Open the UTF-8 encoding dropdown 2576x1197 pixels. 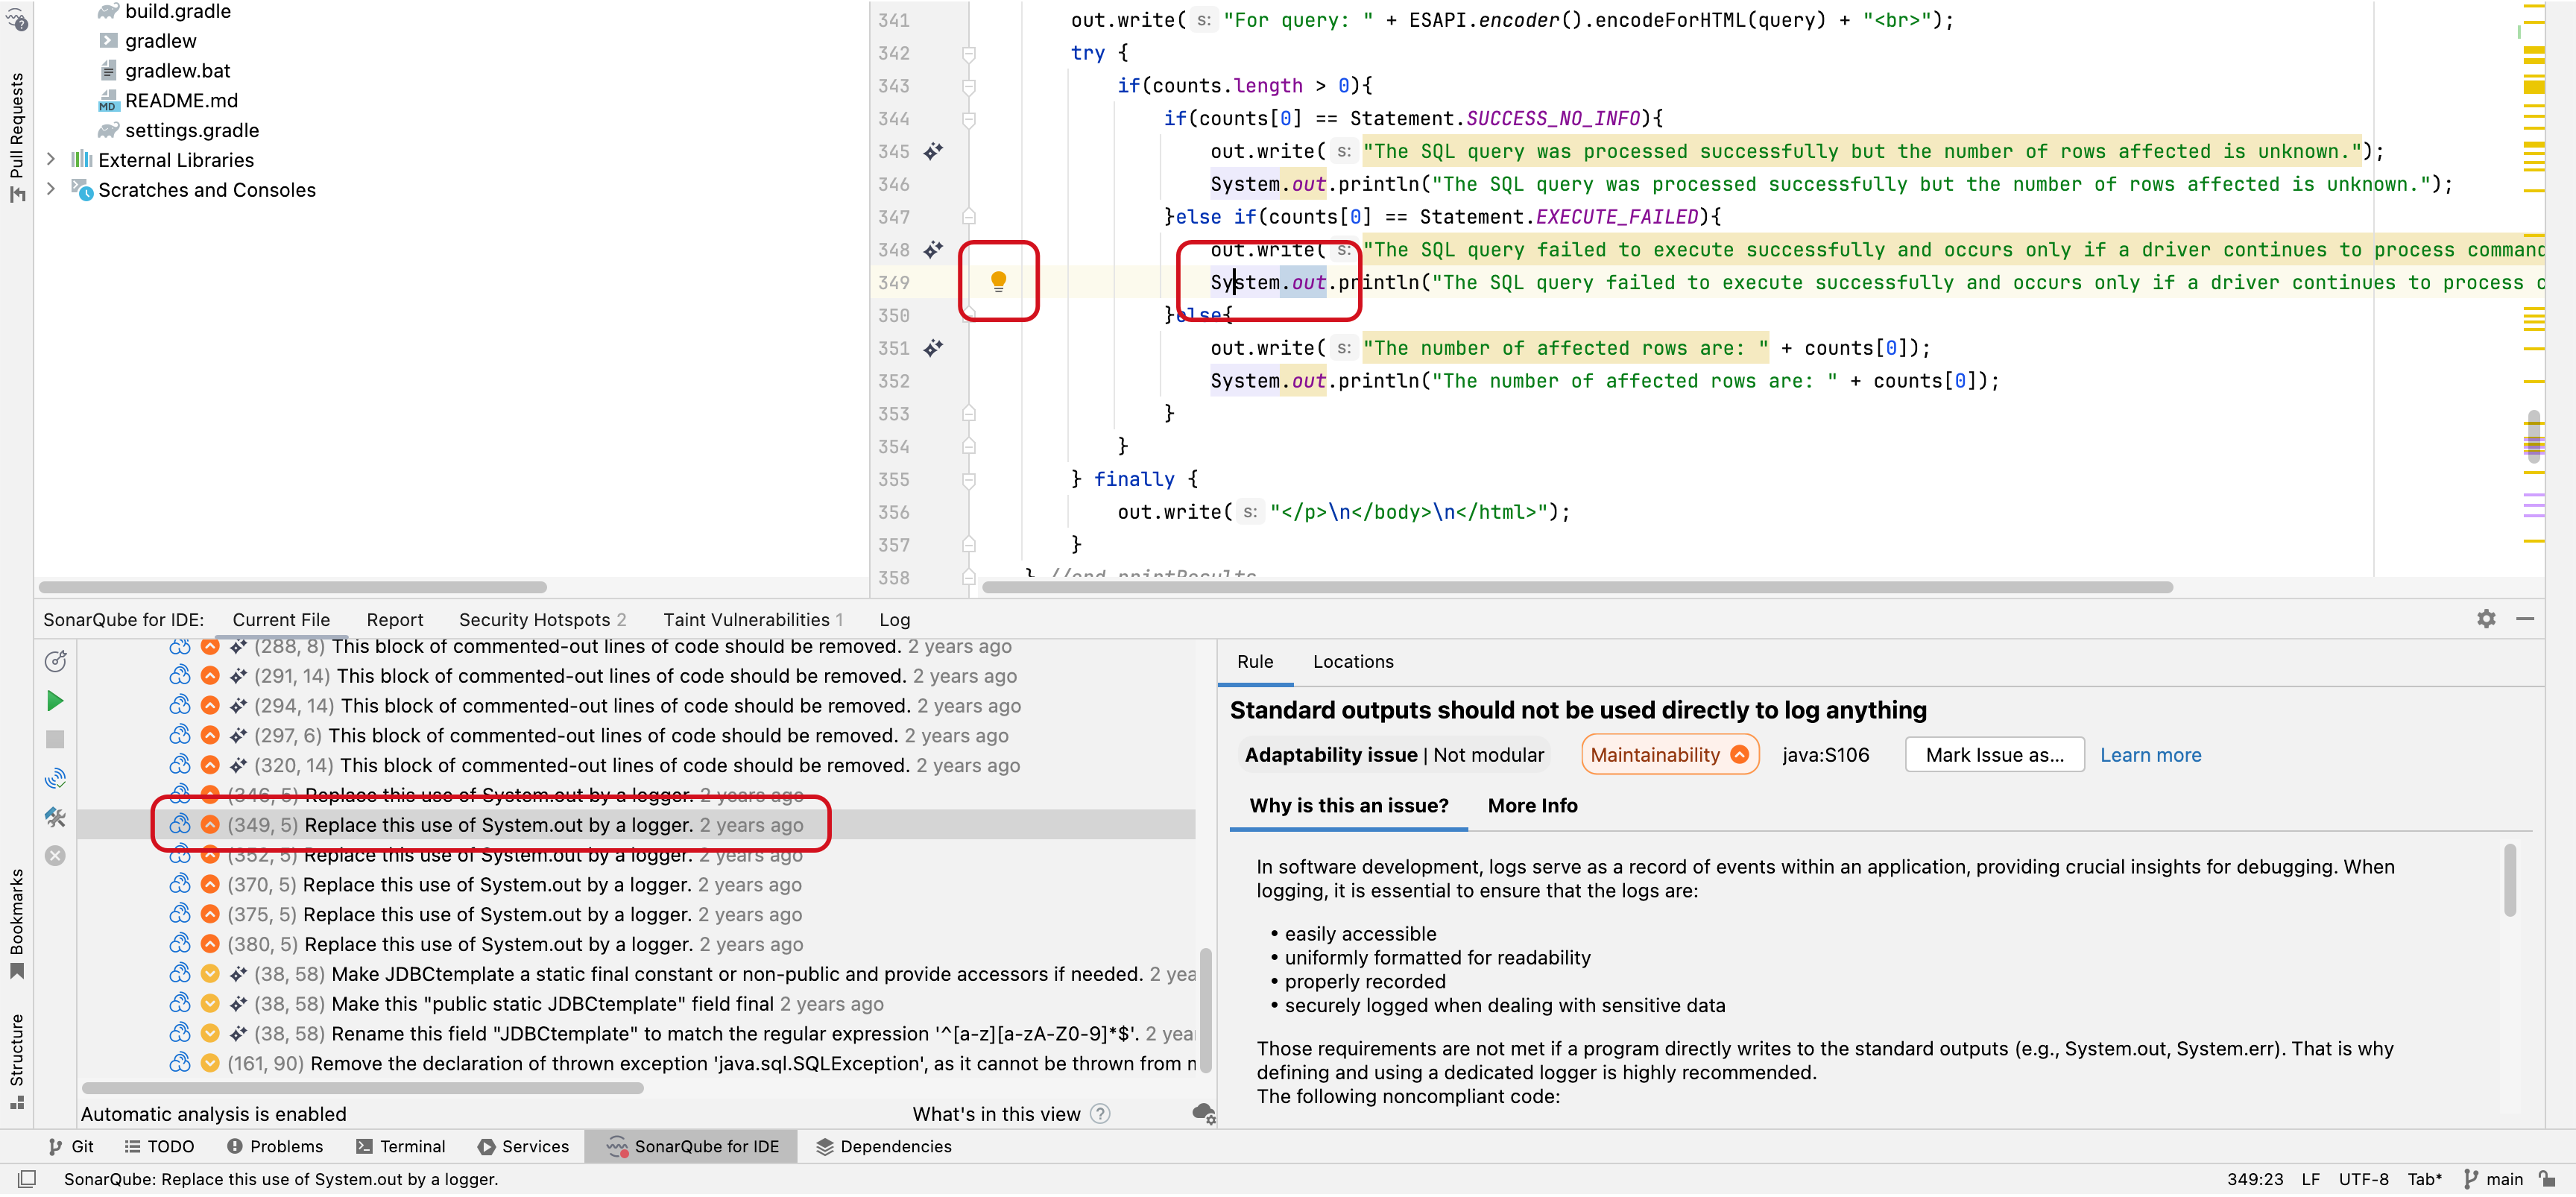(2363, 1179)
